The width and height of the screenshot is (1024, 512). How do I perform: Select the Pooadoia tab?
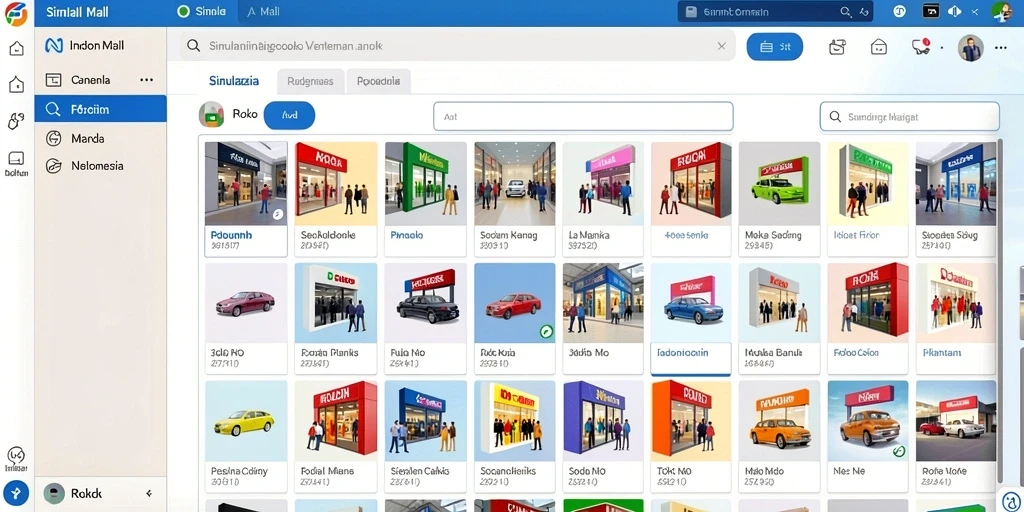click(379, 82)
